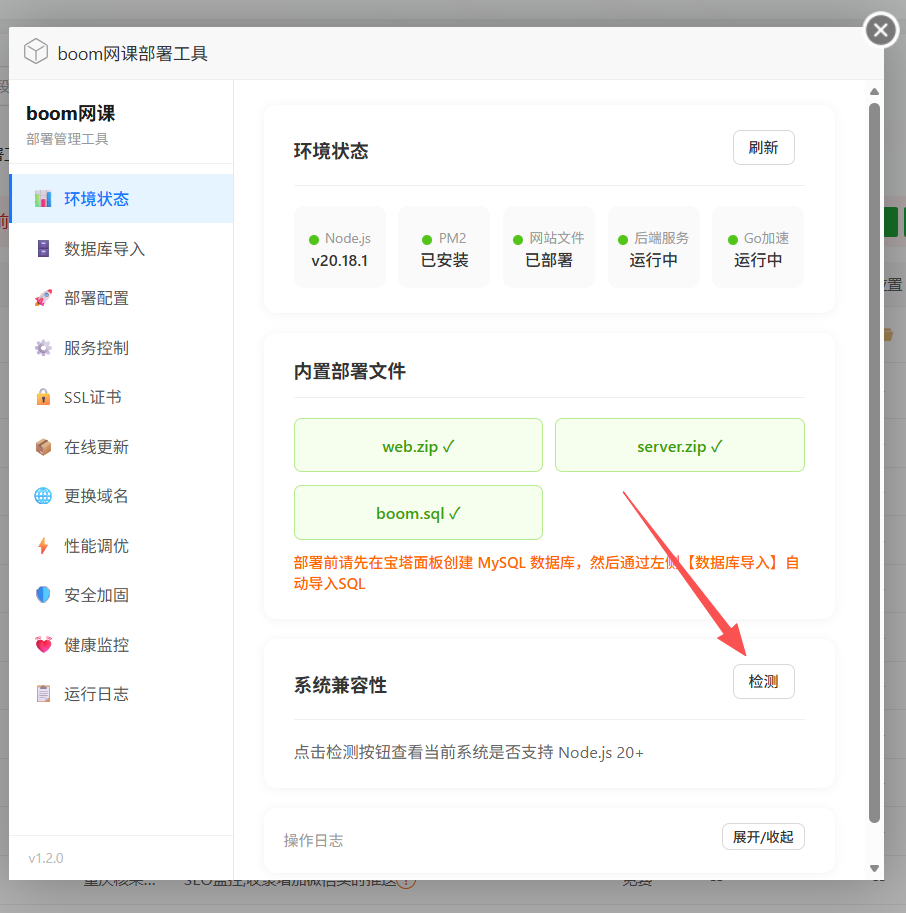Image resolution: width=906 pixels, height=913 pixels.
Task: Select the web.zip deployment file box
Action: (x=418, y=445)
